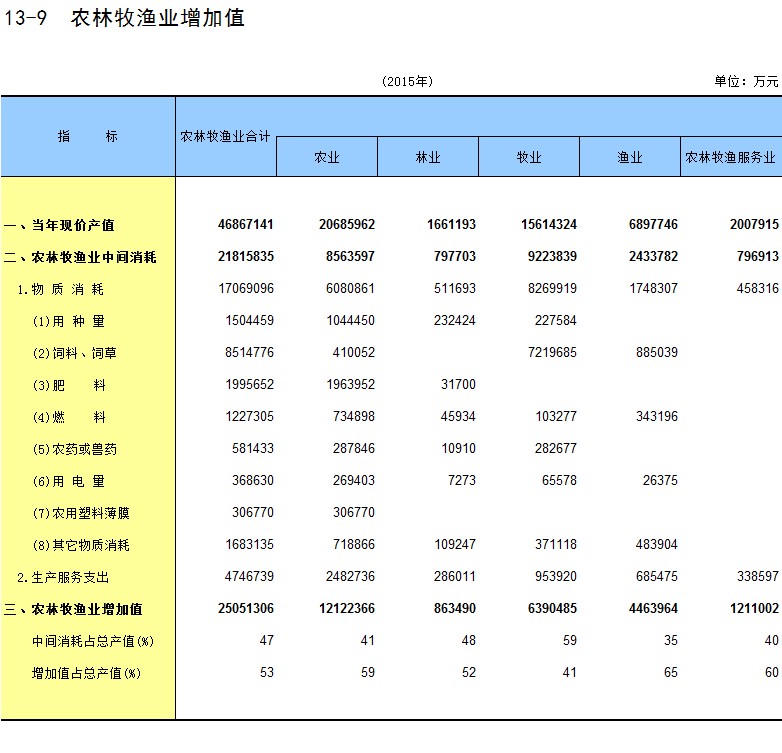Click the 林业 column header

(x=428, y=157)
